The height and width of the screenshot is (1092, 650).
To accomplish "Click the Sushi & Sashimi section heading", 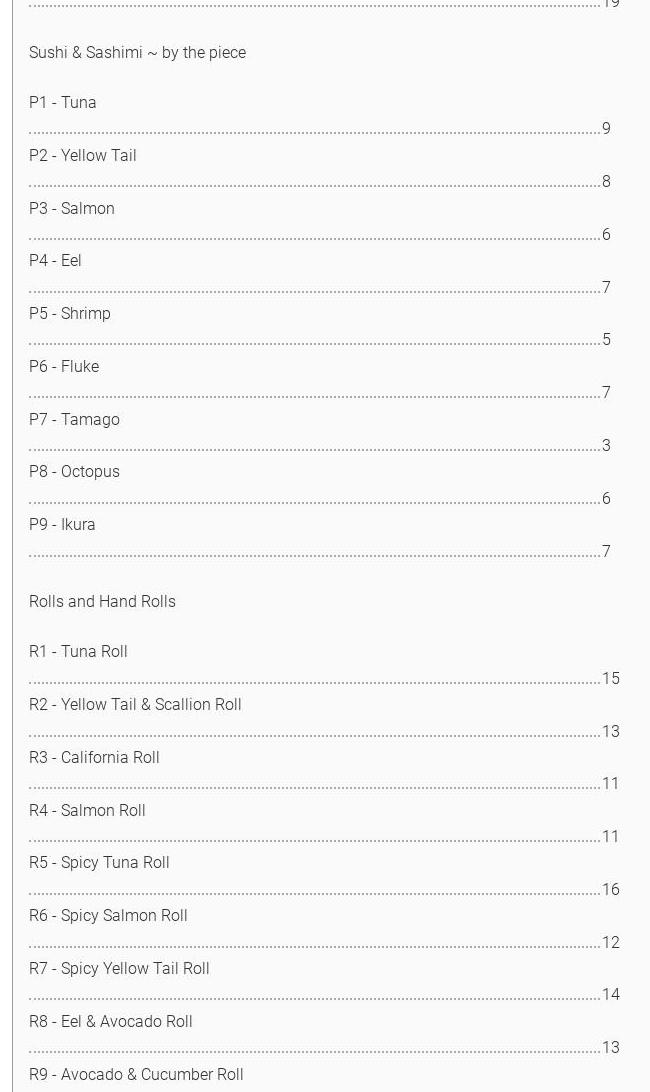I will point(137,53).
